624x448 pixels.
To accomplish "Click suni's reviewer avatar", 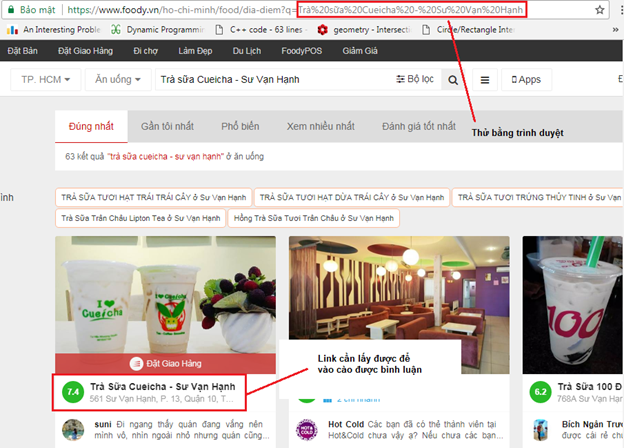I will 73,430.
